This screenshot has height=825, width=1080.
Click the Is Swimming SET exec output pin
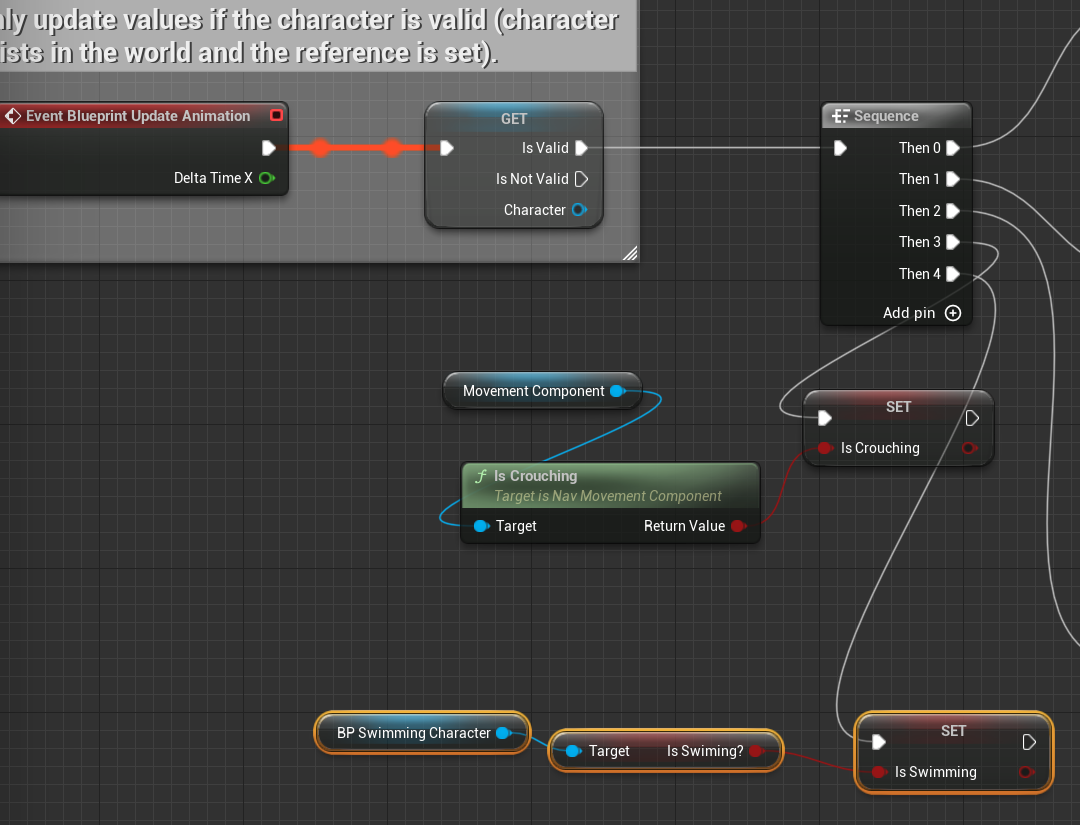1028,742
